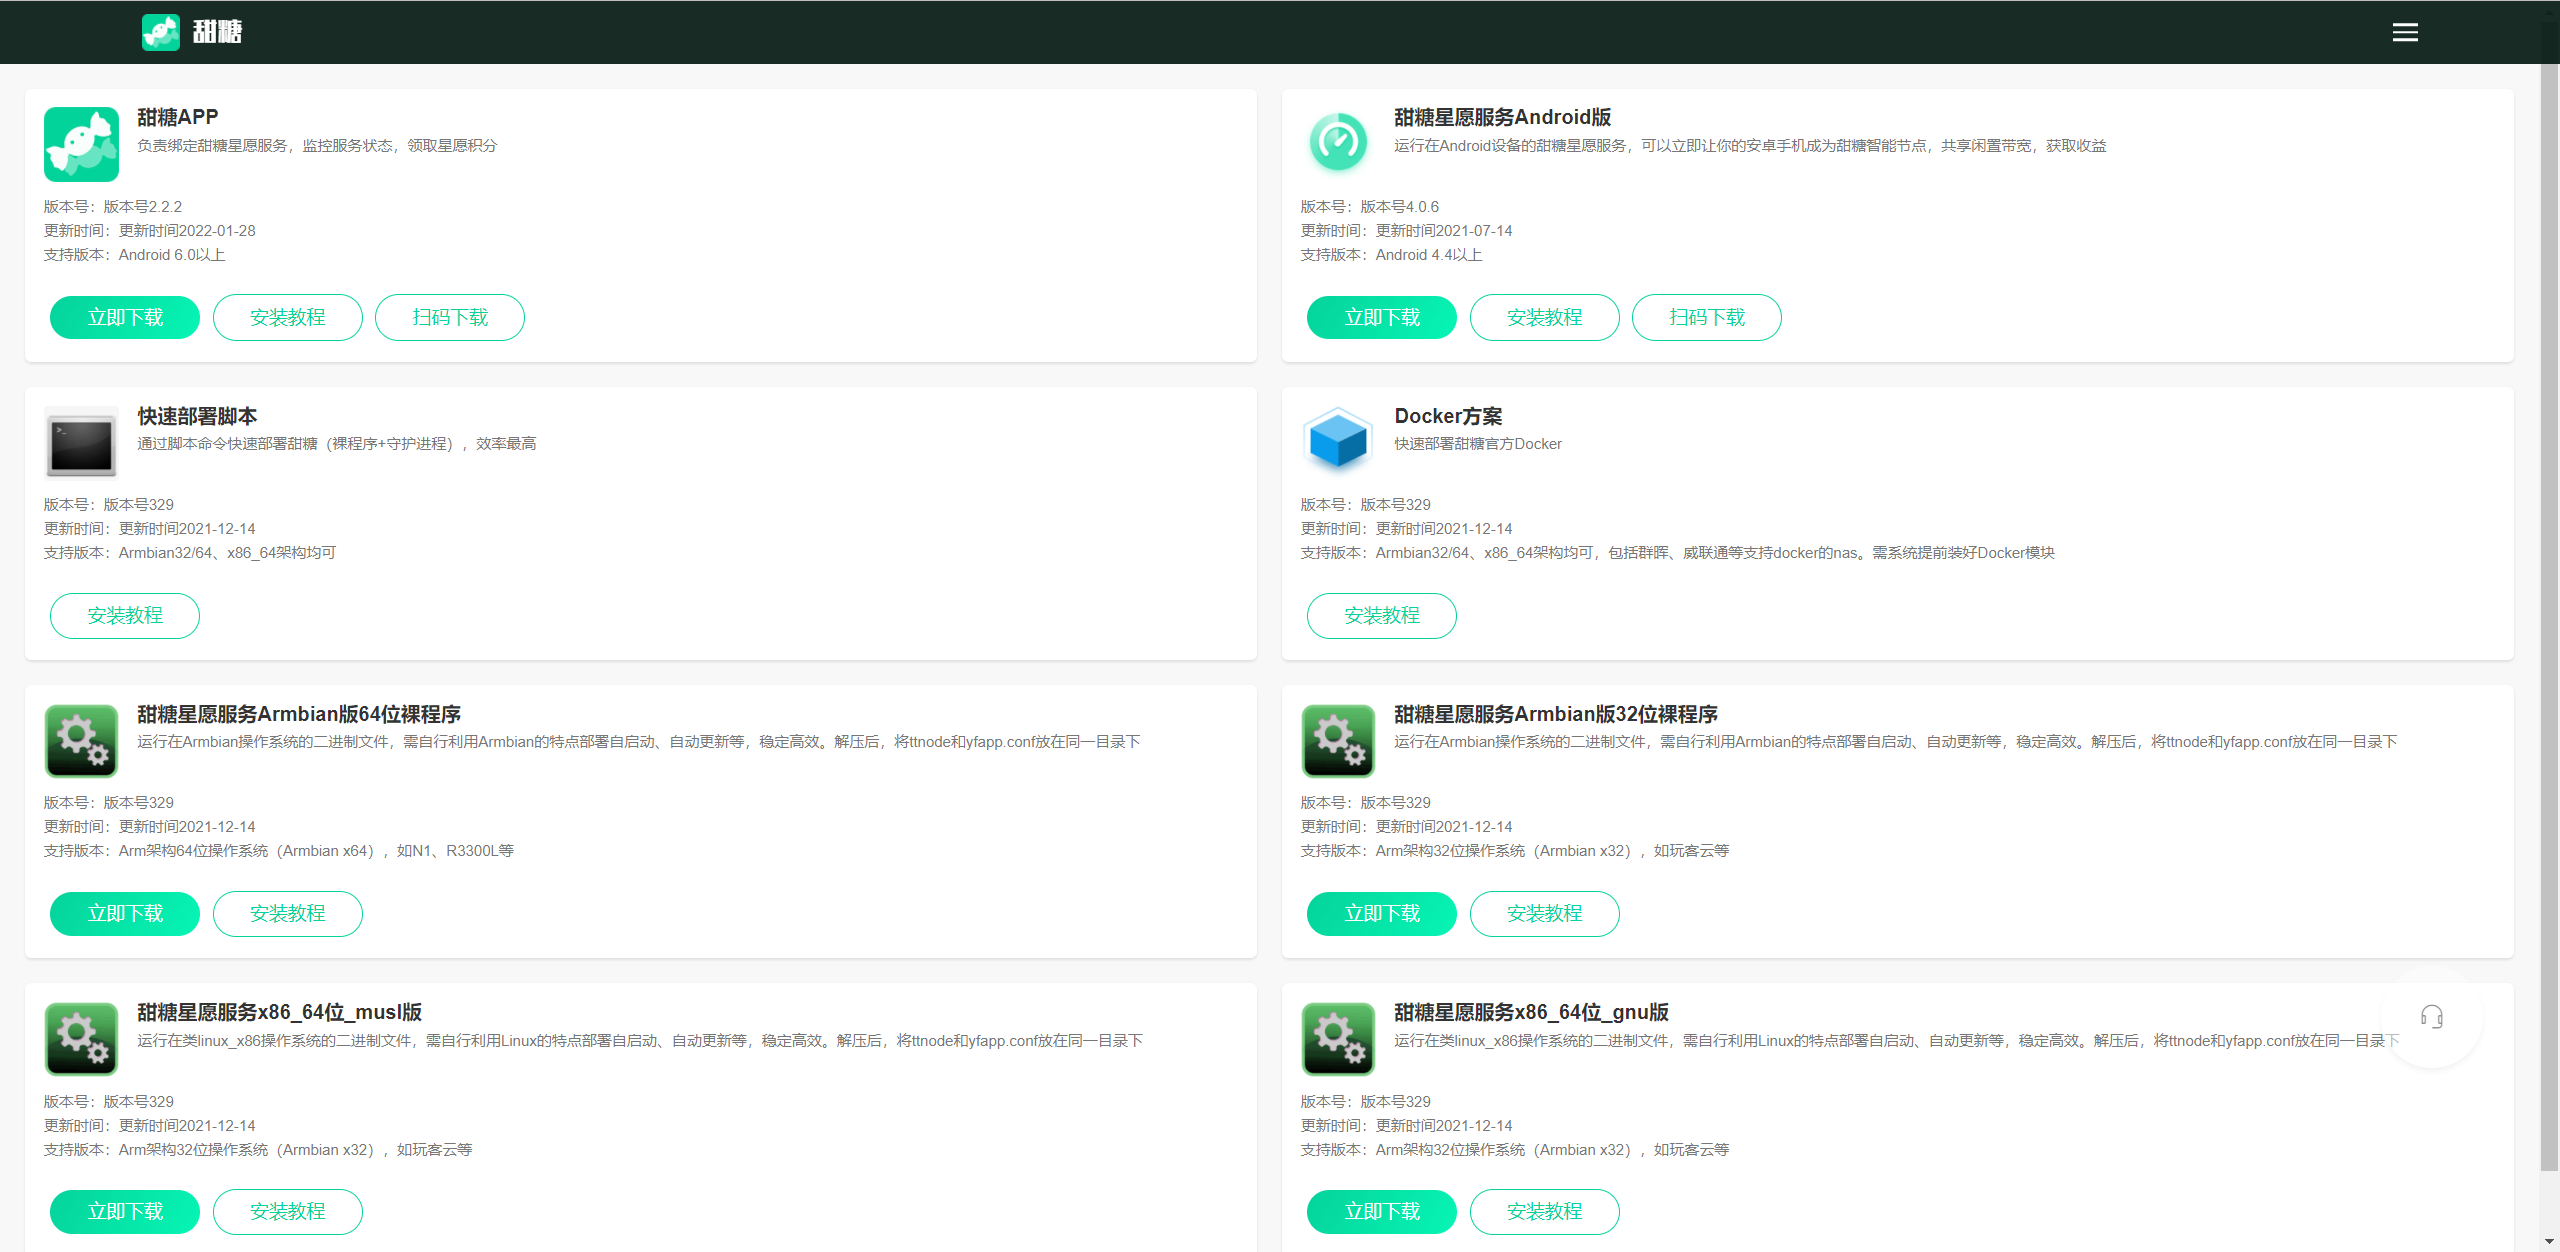Screen dimensions: 2560x1252
Task: Click the Armbian 32位 gear icon
Action: (x=1338, y=741)
